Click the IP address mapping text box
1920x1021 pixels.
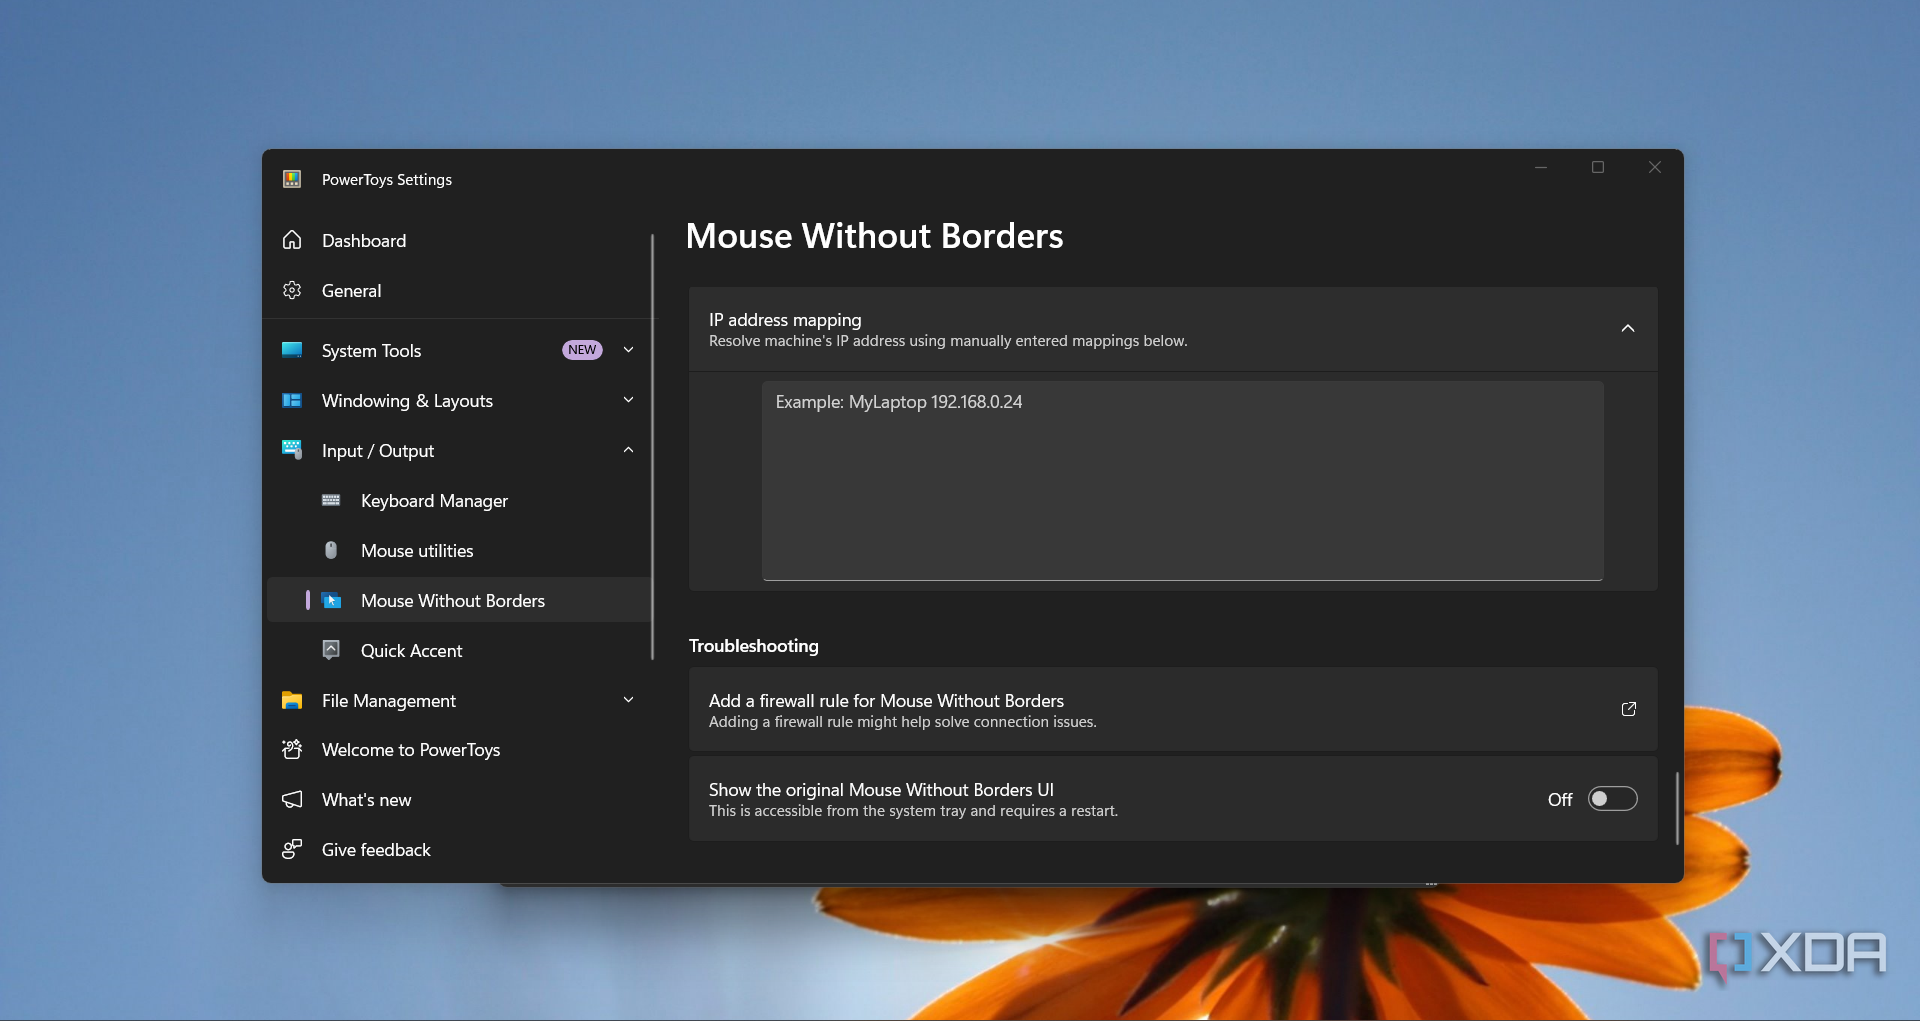1182,480
